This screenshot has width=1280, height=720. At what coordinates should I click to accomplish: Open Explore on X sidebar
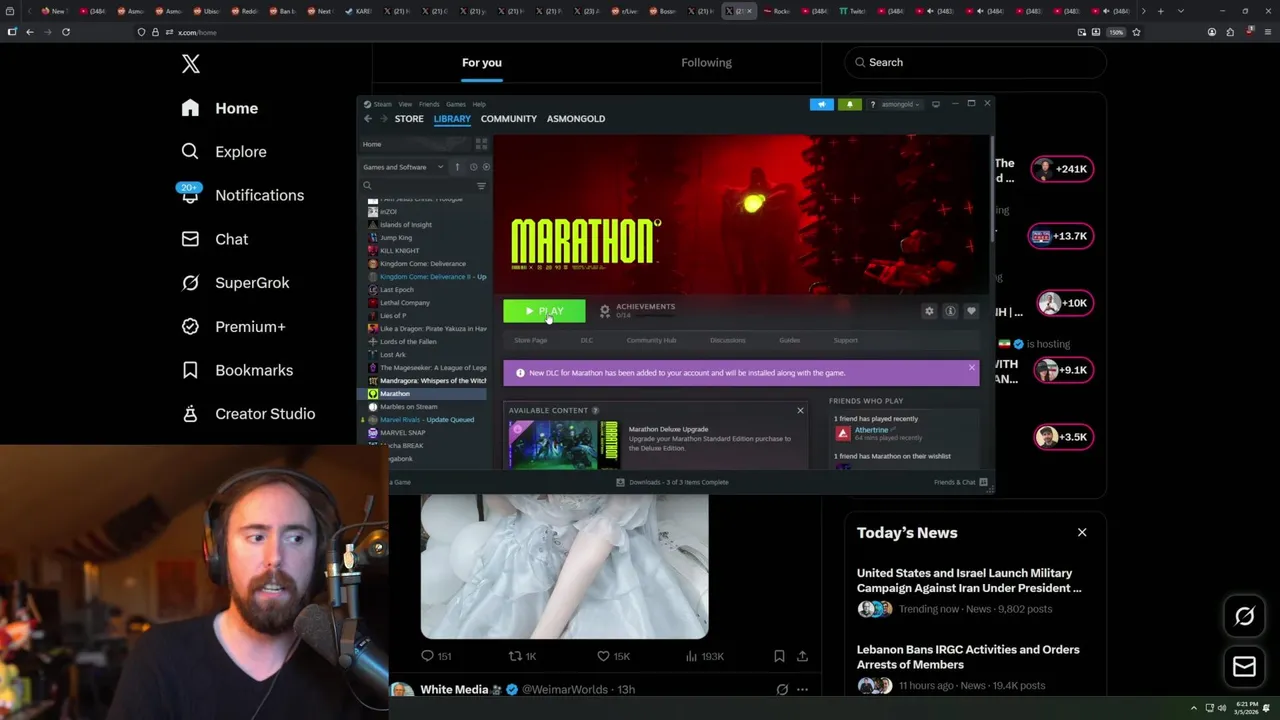click(224, 152)
